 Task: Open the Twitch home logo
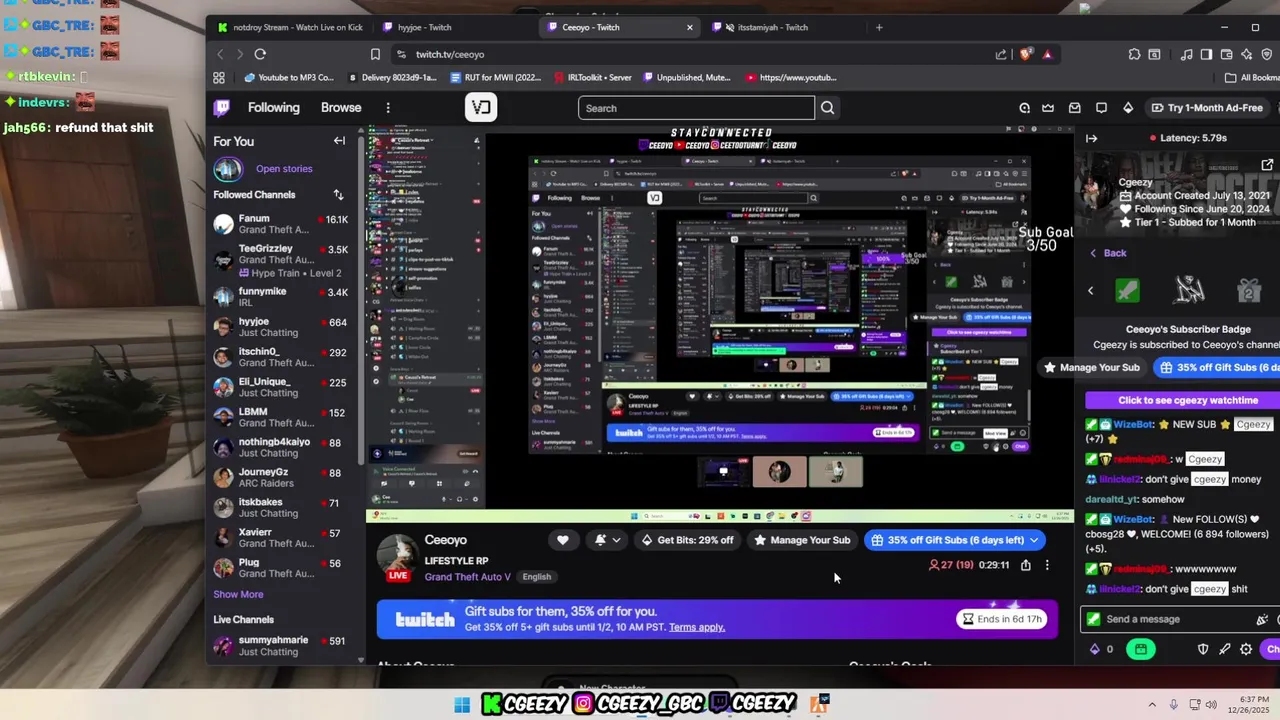coord(222,107)
